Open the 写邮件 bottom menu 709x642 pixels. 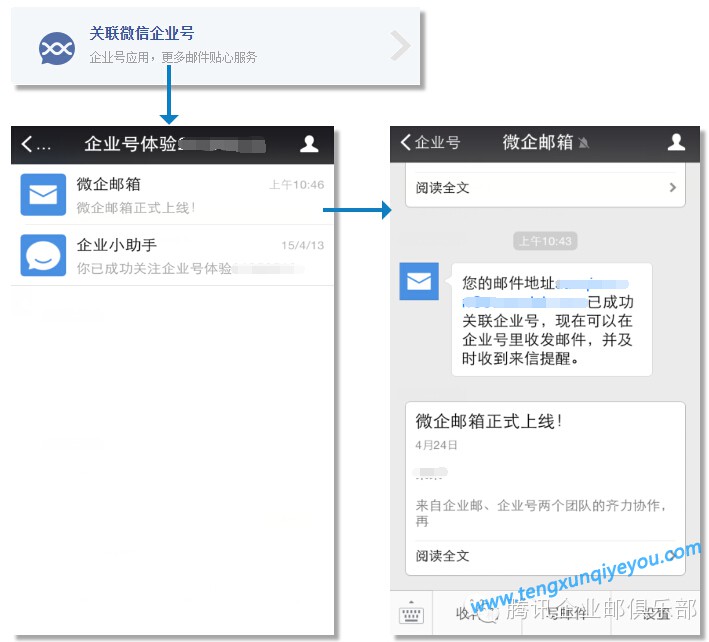pyautogui.click(x=566, y=613)
